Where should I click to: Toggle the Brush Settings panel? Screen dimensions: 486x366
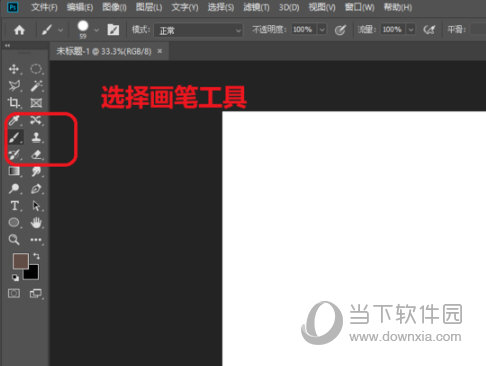click(113, 30)
